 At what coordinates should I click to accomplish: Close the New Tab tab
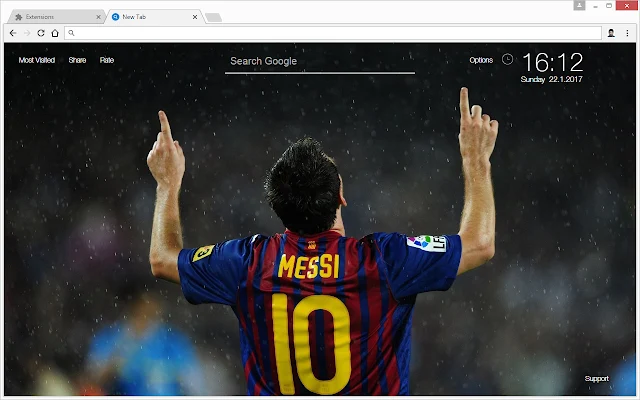click(x=195, y=17)
